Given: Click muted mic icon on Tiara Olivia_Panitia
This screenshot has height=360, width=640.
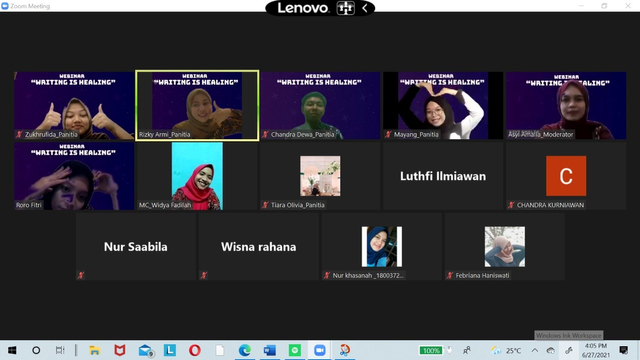Looking at the screenshot, I should pyautogui.click(x=265, y=205).
